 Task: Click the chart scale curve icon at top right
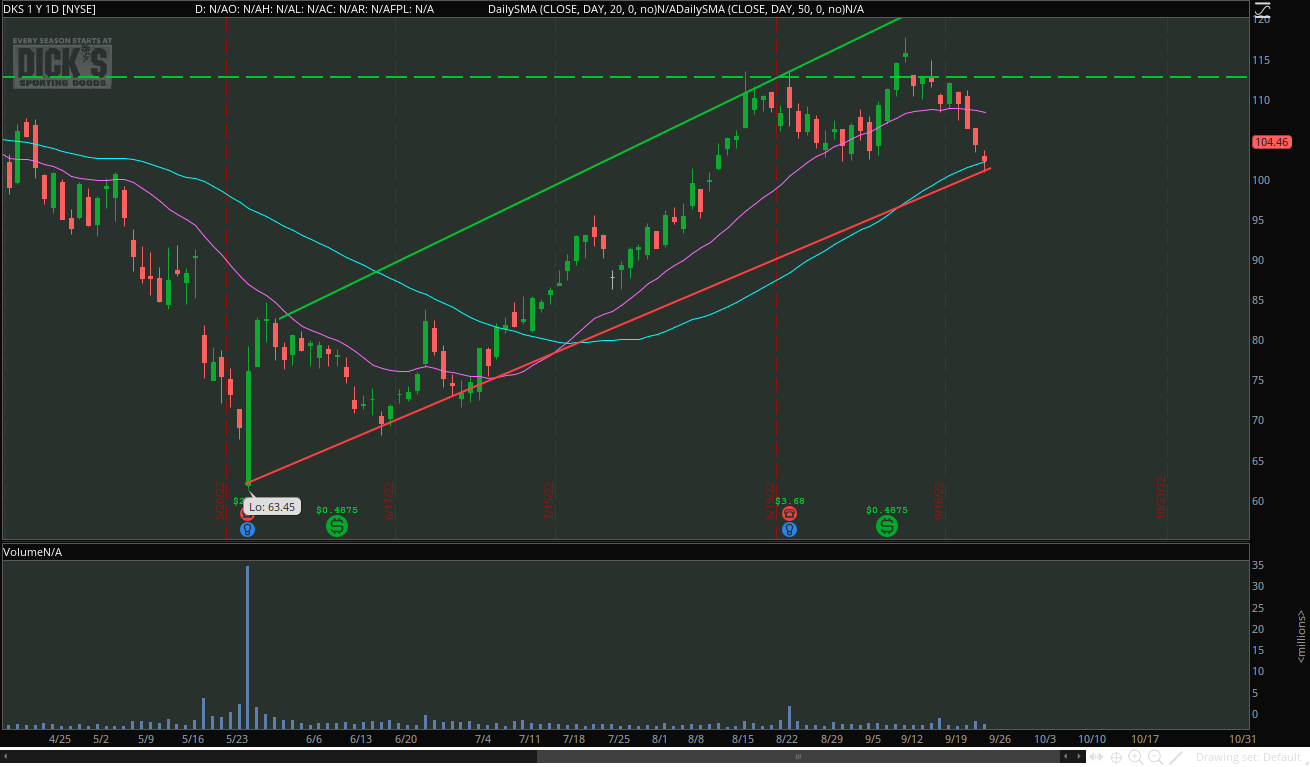(x=1261, y=11)
